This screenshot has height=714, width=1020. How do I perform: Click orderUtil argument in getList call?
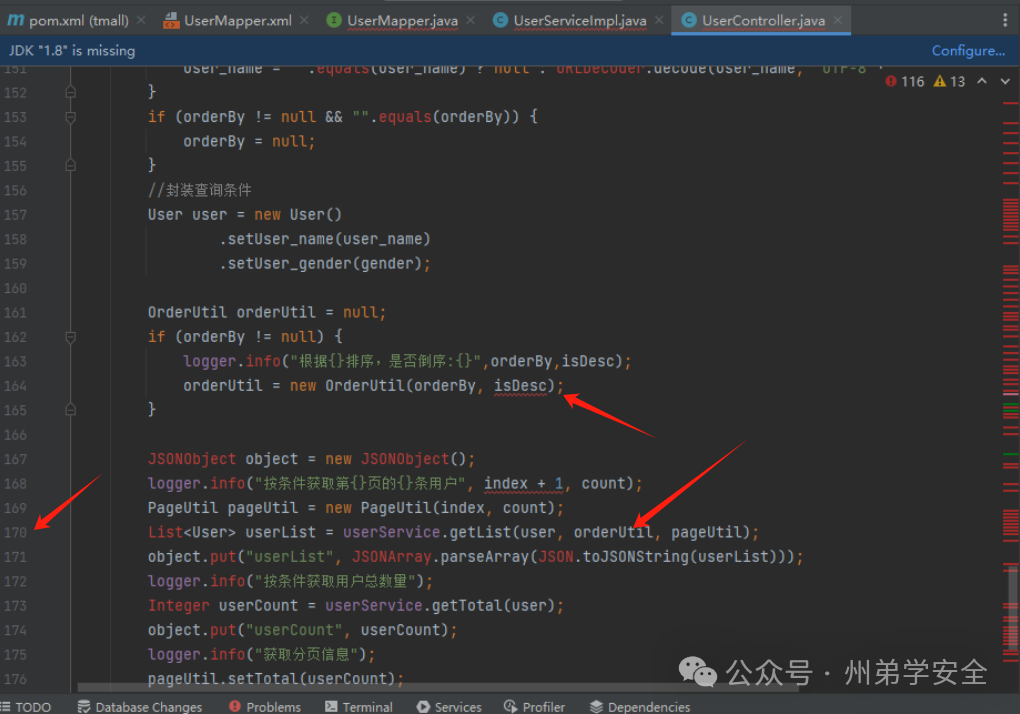(x=613, y=533)
